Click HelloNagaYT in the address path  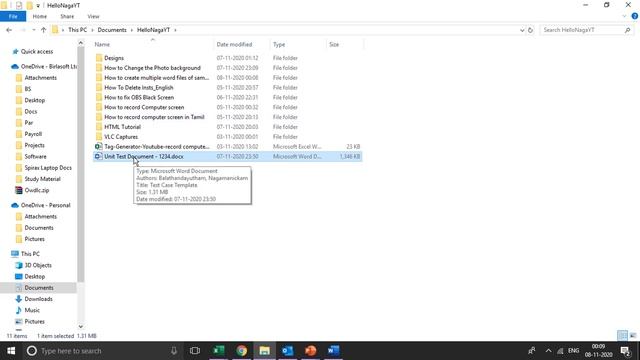153,30
